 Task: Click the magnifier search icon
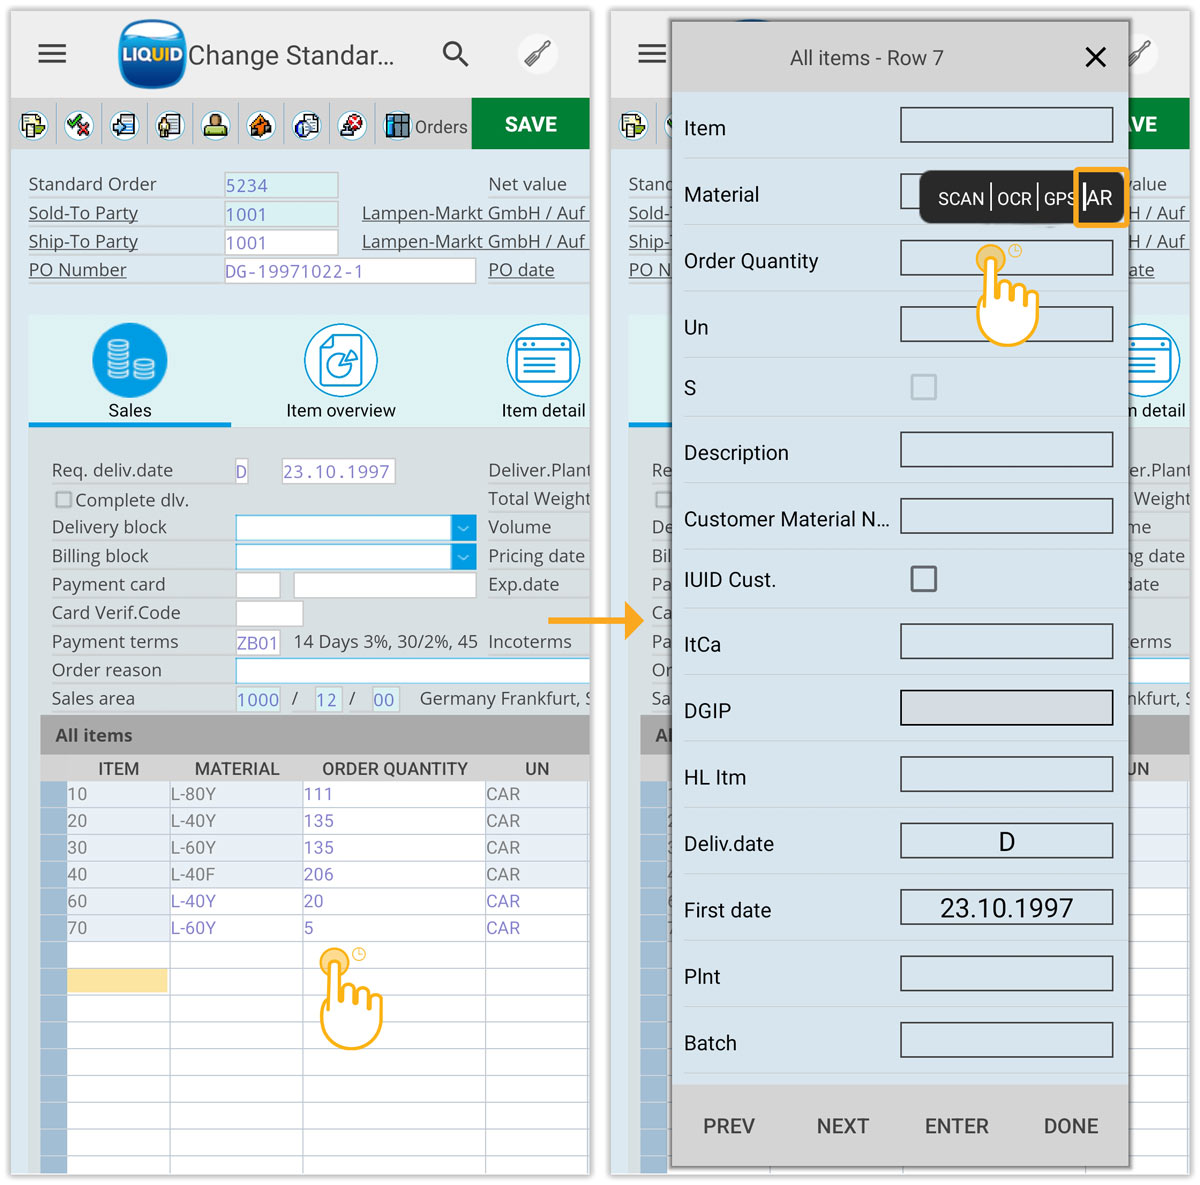[455, 54]
